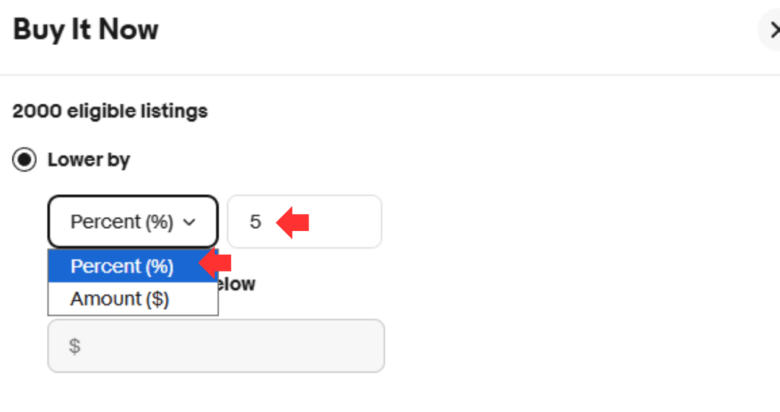Image resolution: width=780 pixels, height=412 pixels.
Task: Click the red arrow beside the 5 value
Action: pyautogui.click(x=292, y=222)
